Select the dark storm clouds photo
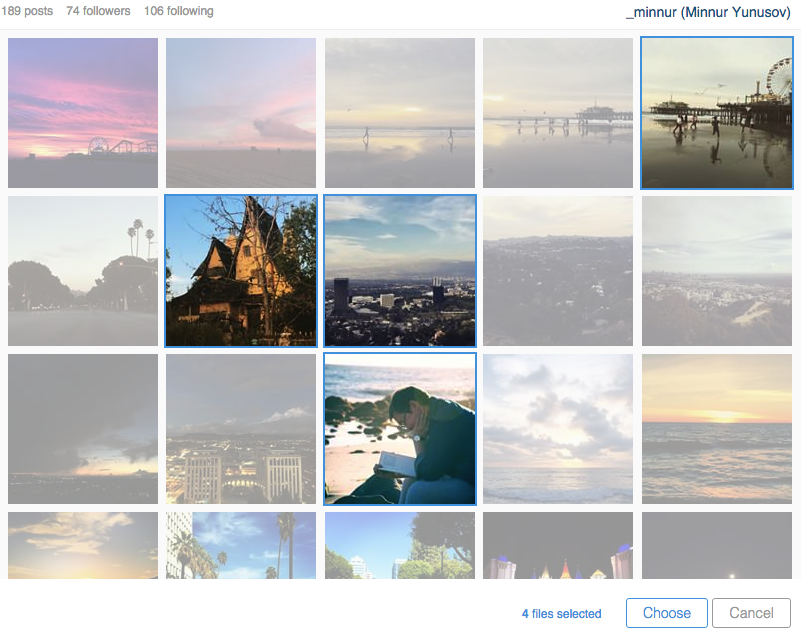The width and height of the screenshot is (801, 642). pyautogui.click(x=83, y=429)
